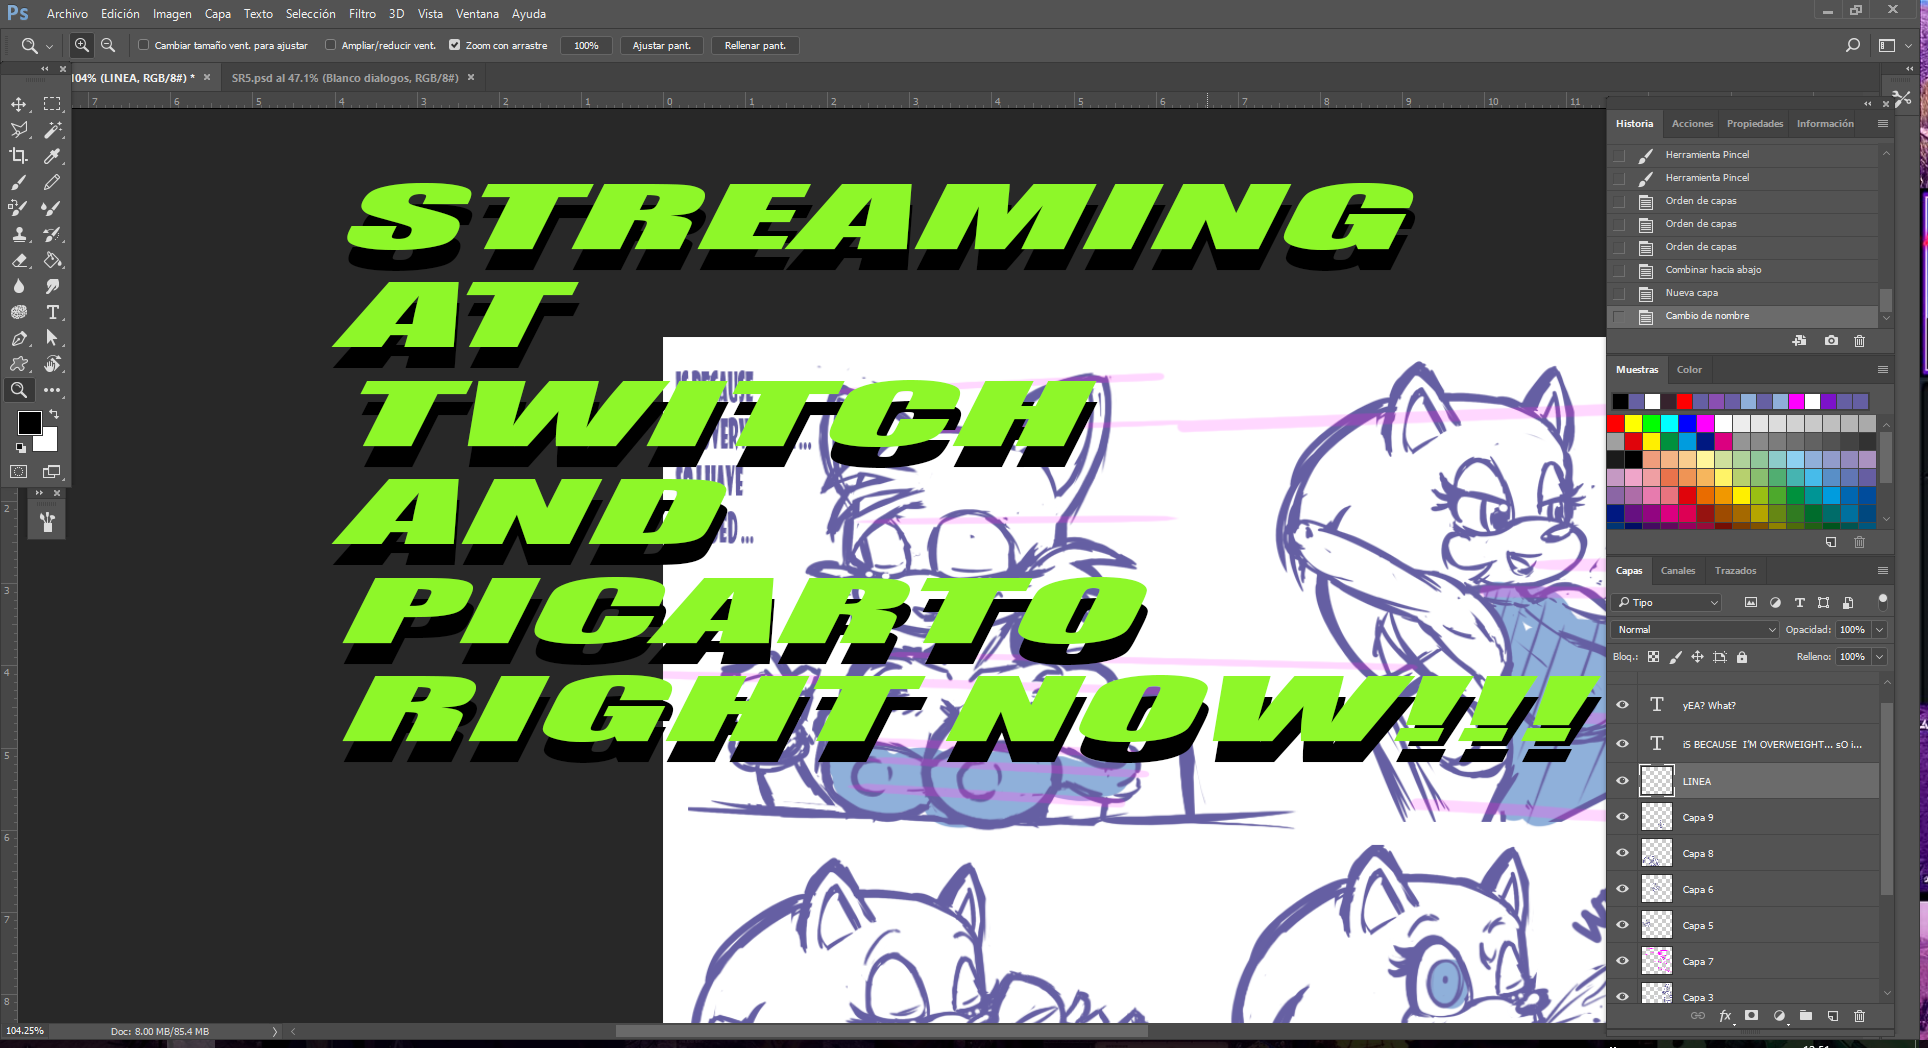The image size is (1928, 1048).
Task: Click the foreground color black swatch
Action: [x=30, y=423]
